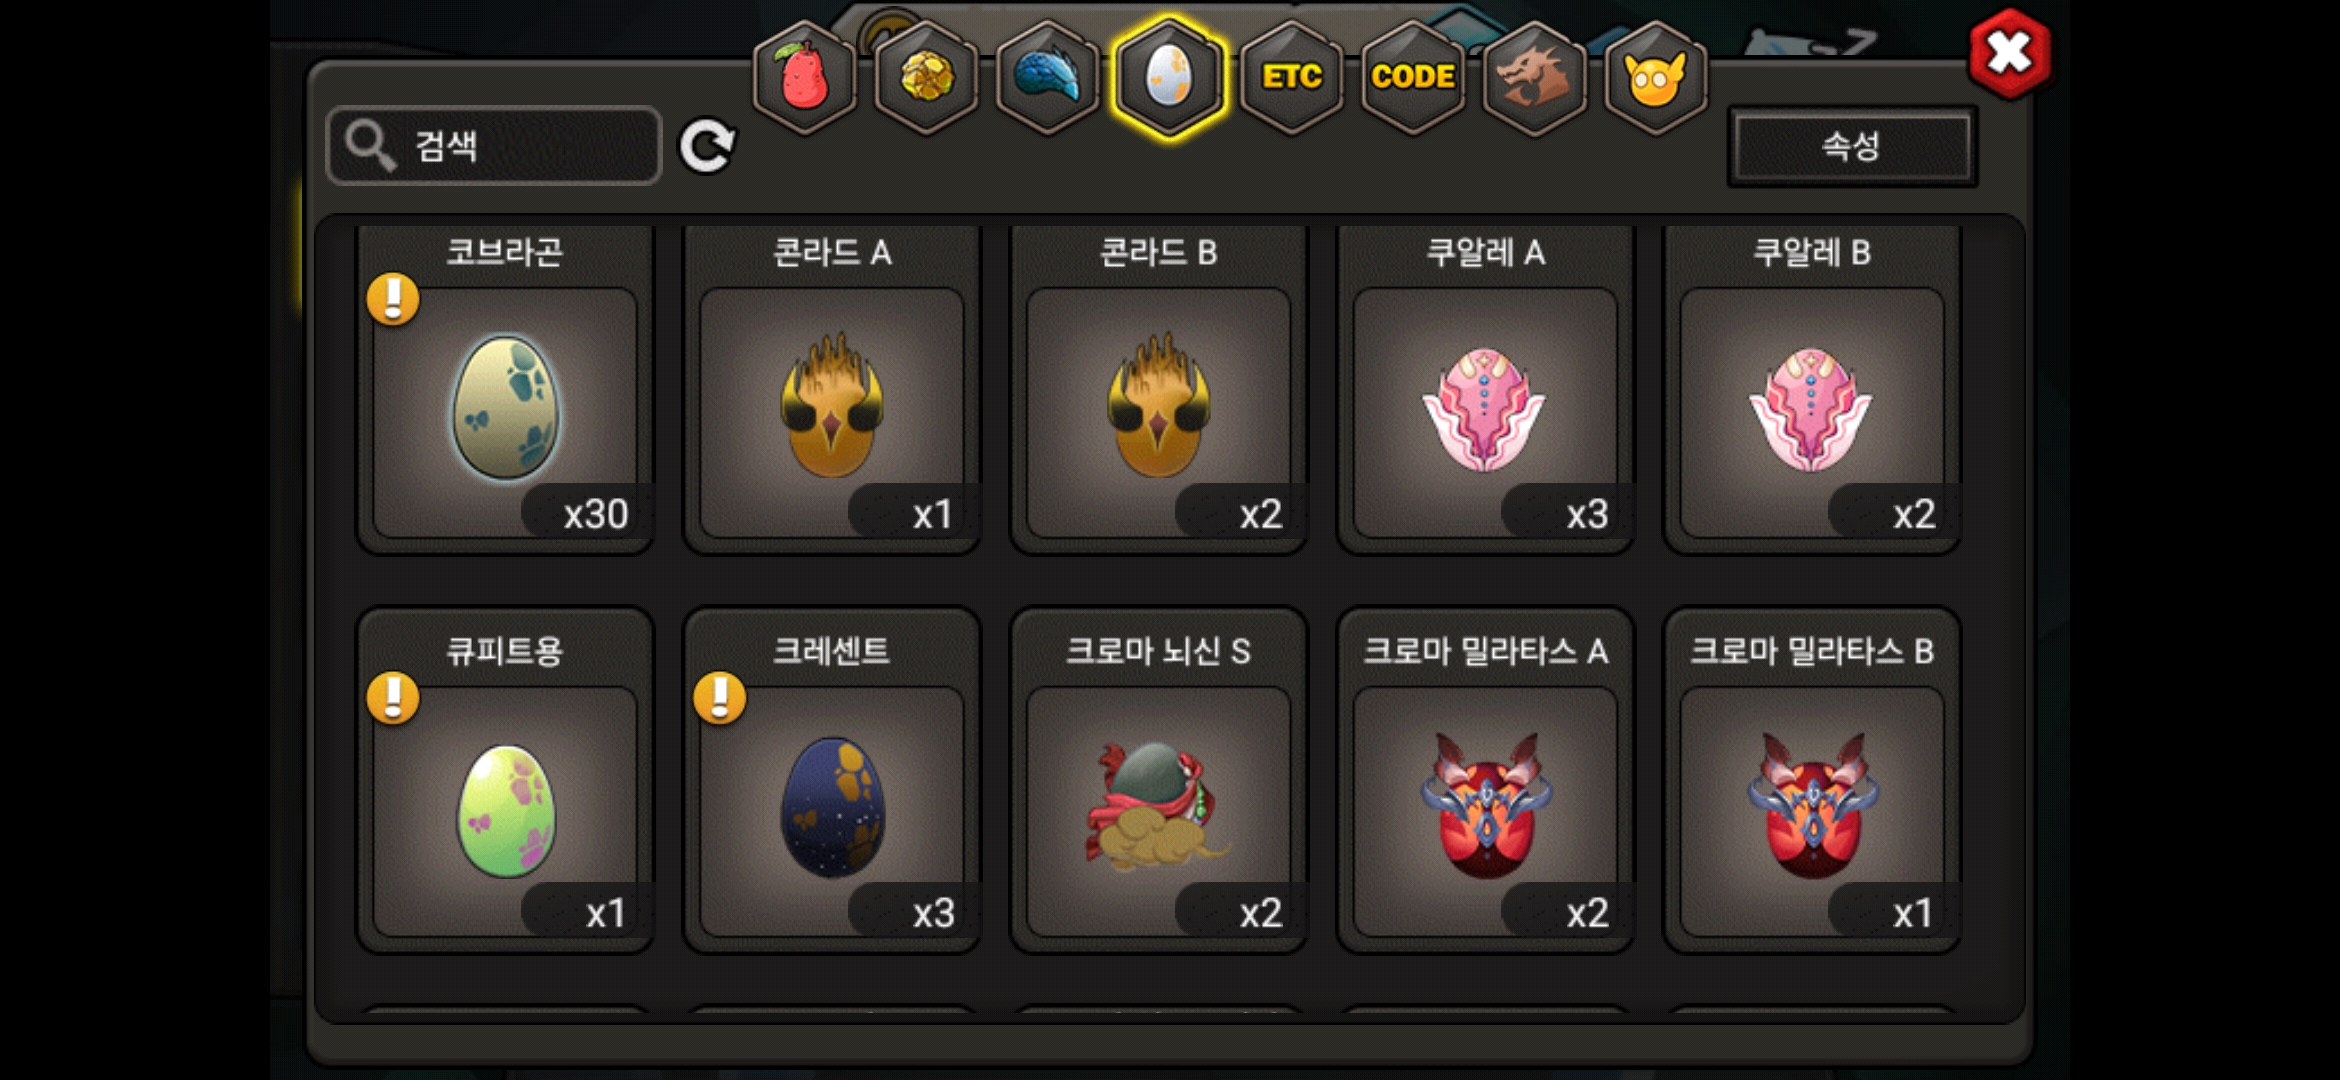Select the gold nugget category icon
This screenshot has height=1080, width=2340.
pos(926,77)
